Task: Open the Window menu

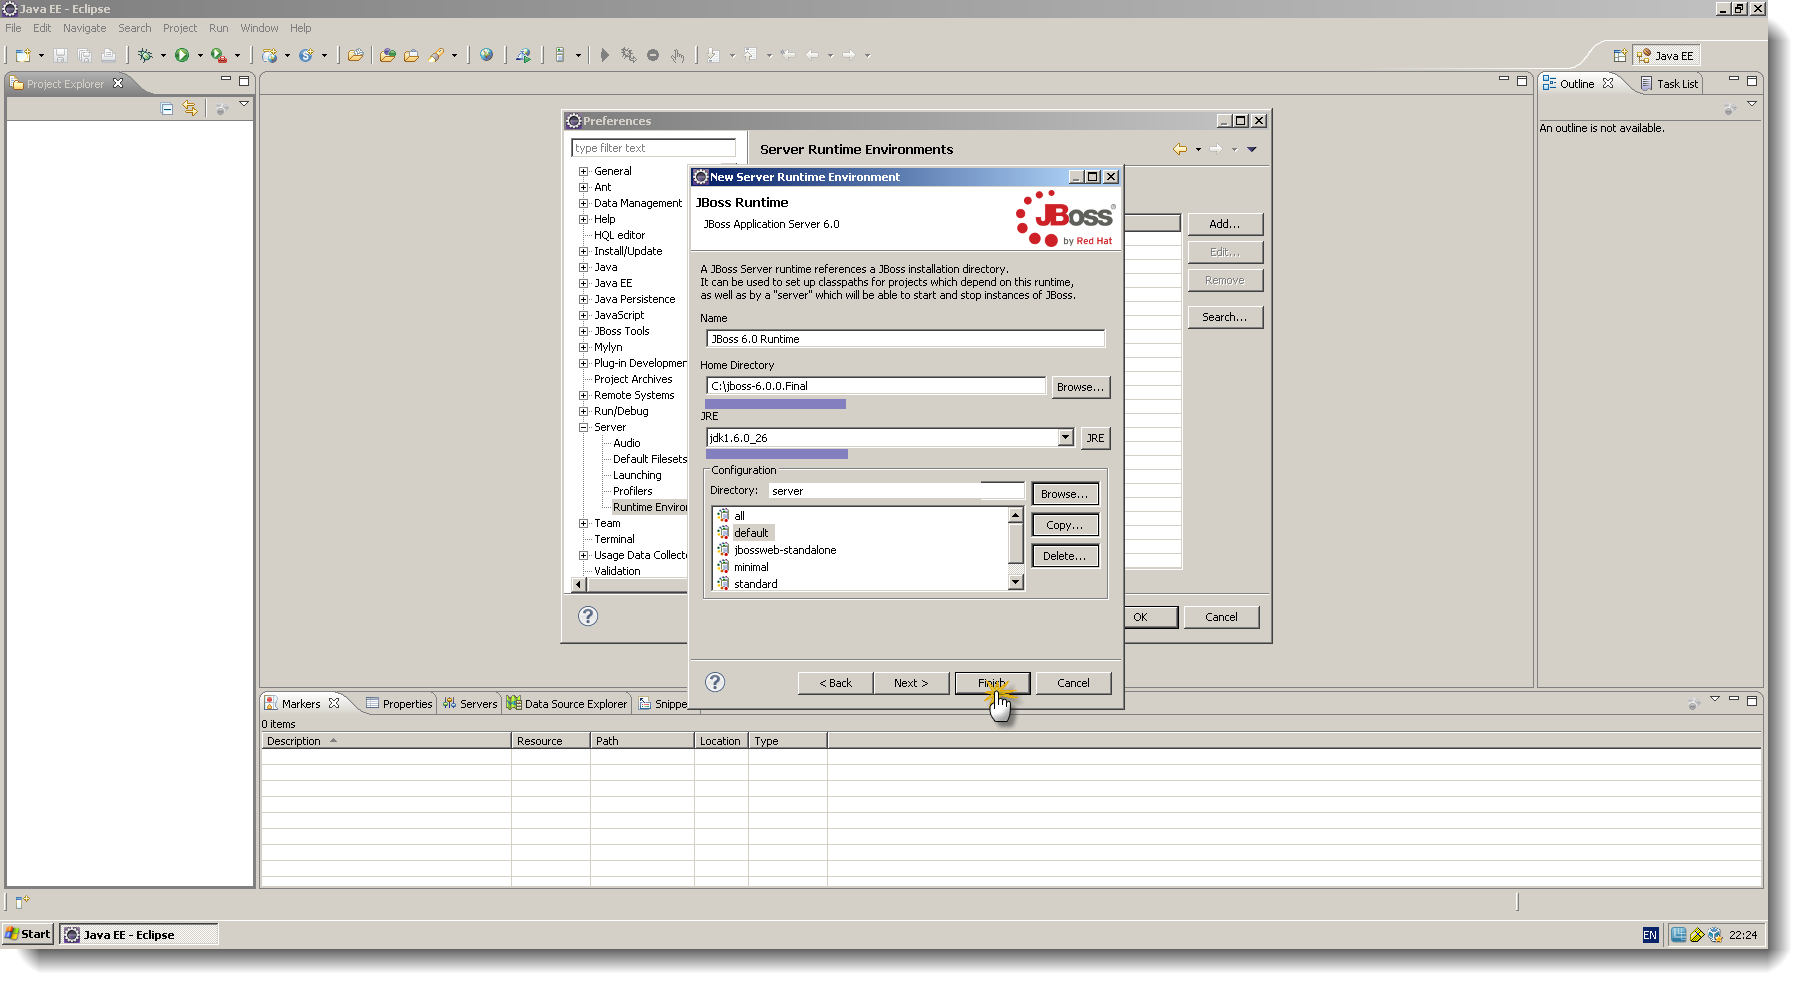Action: pos(259,28)
